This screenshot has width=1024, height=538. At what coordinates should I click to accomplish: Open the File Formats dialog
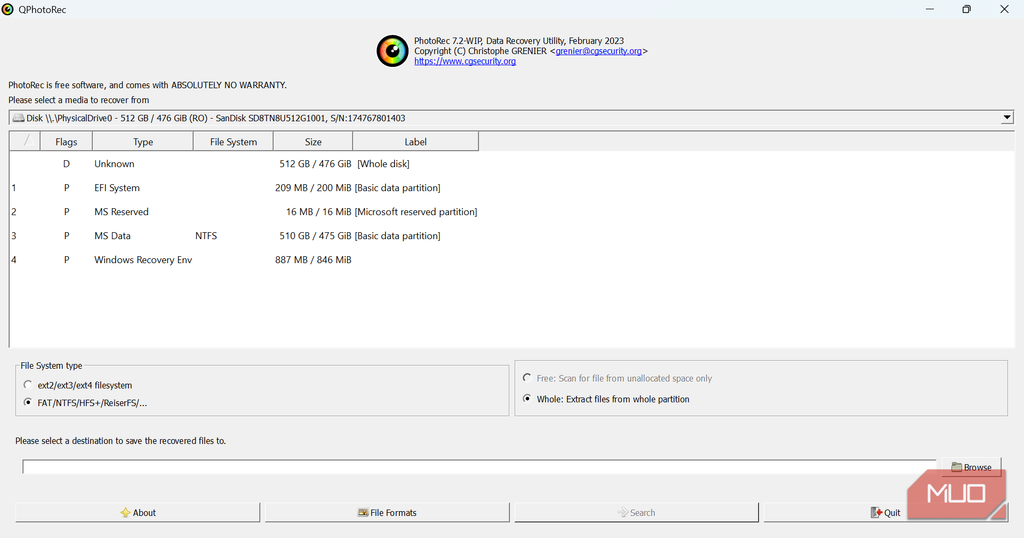[x=387, y=513]
